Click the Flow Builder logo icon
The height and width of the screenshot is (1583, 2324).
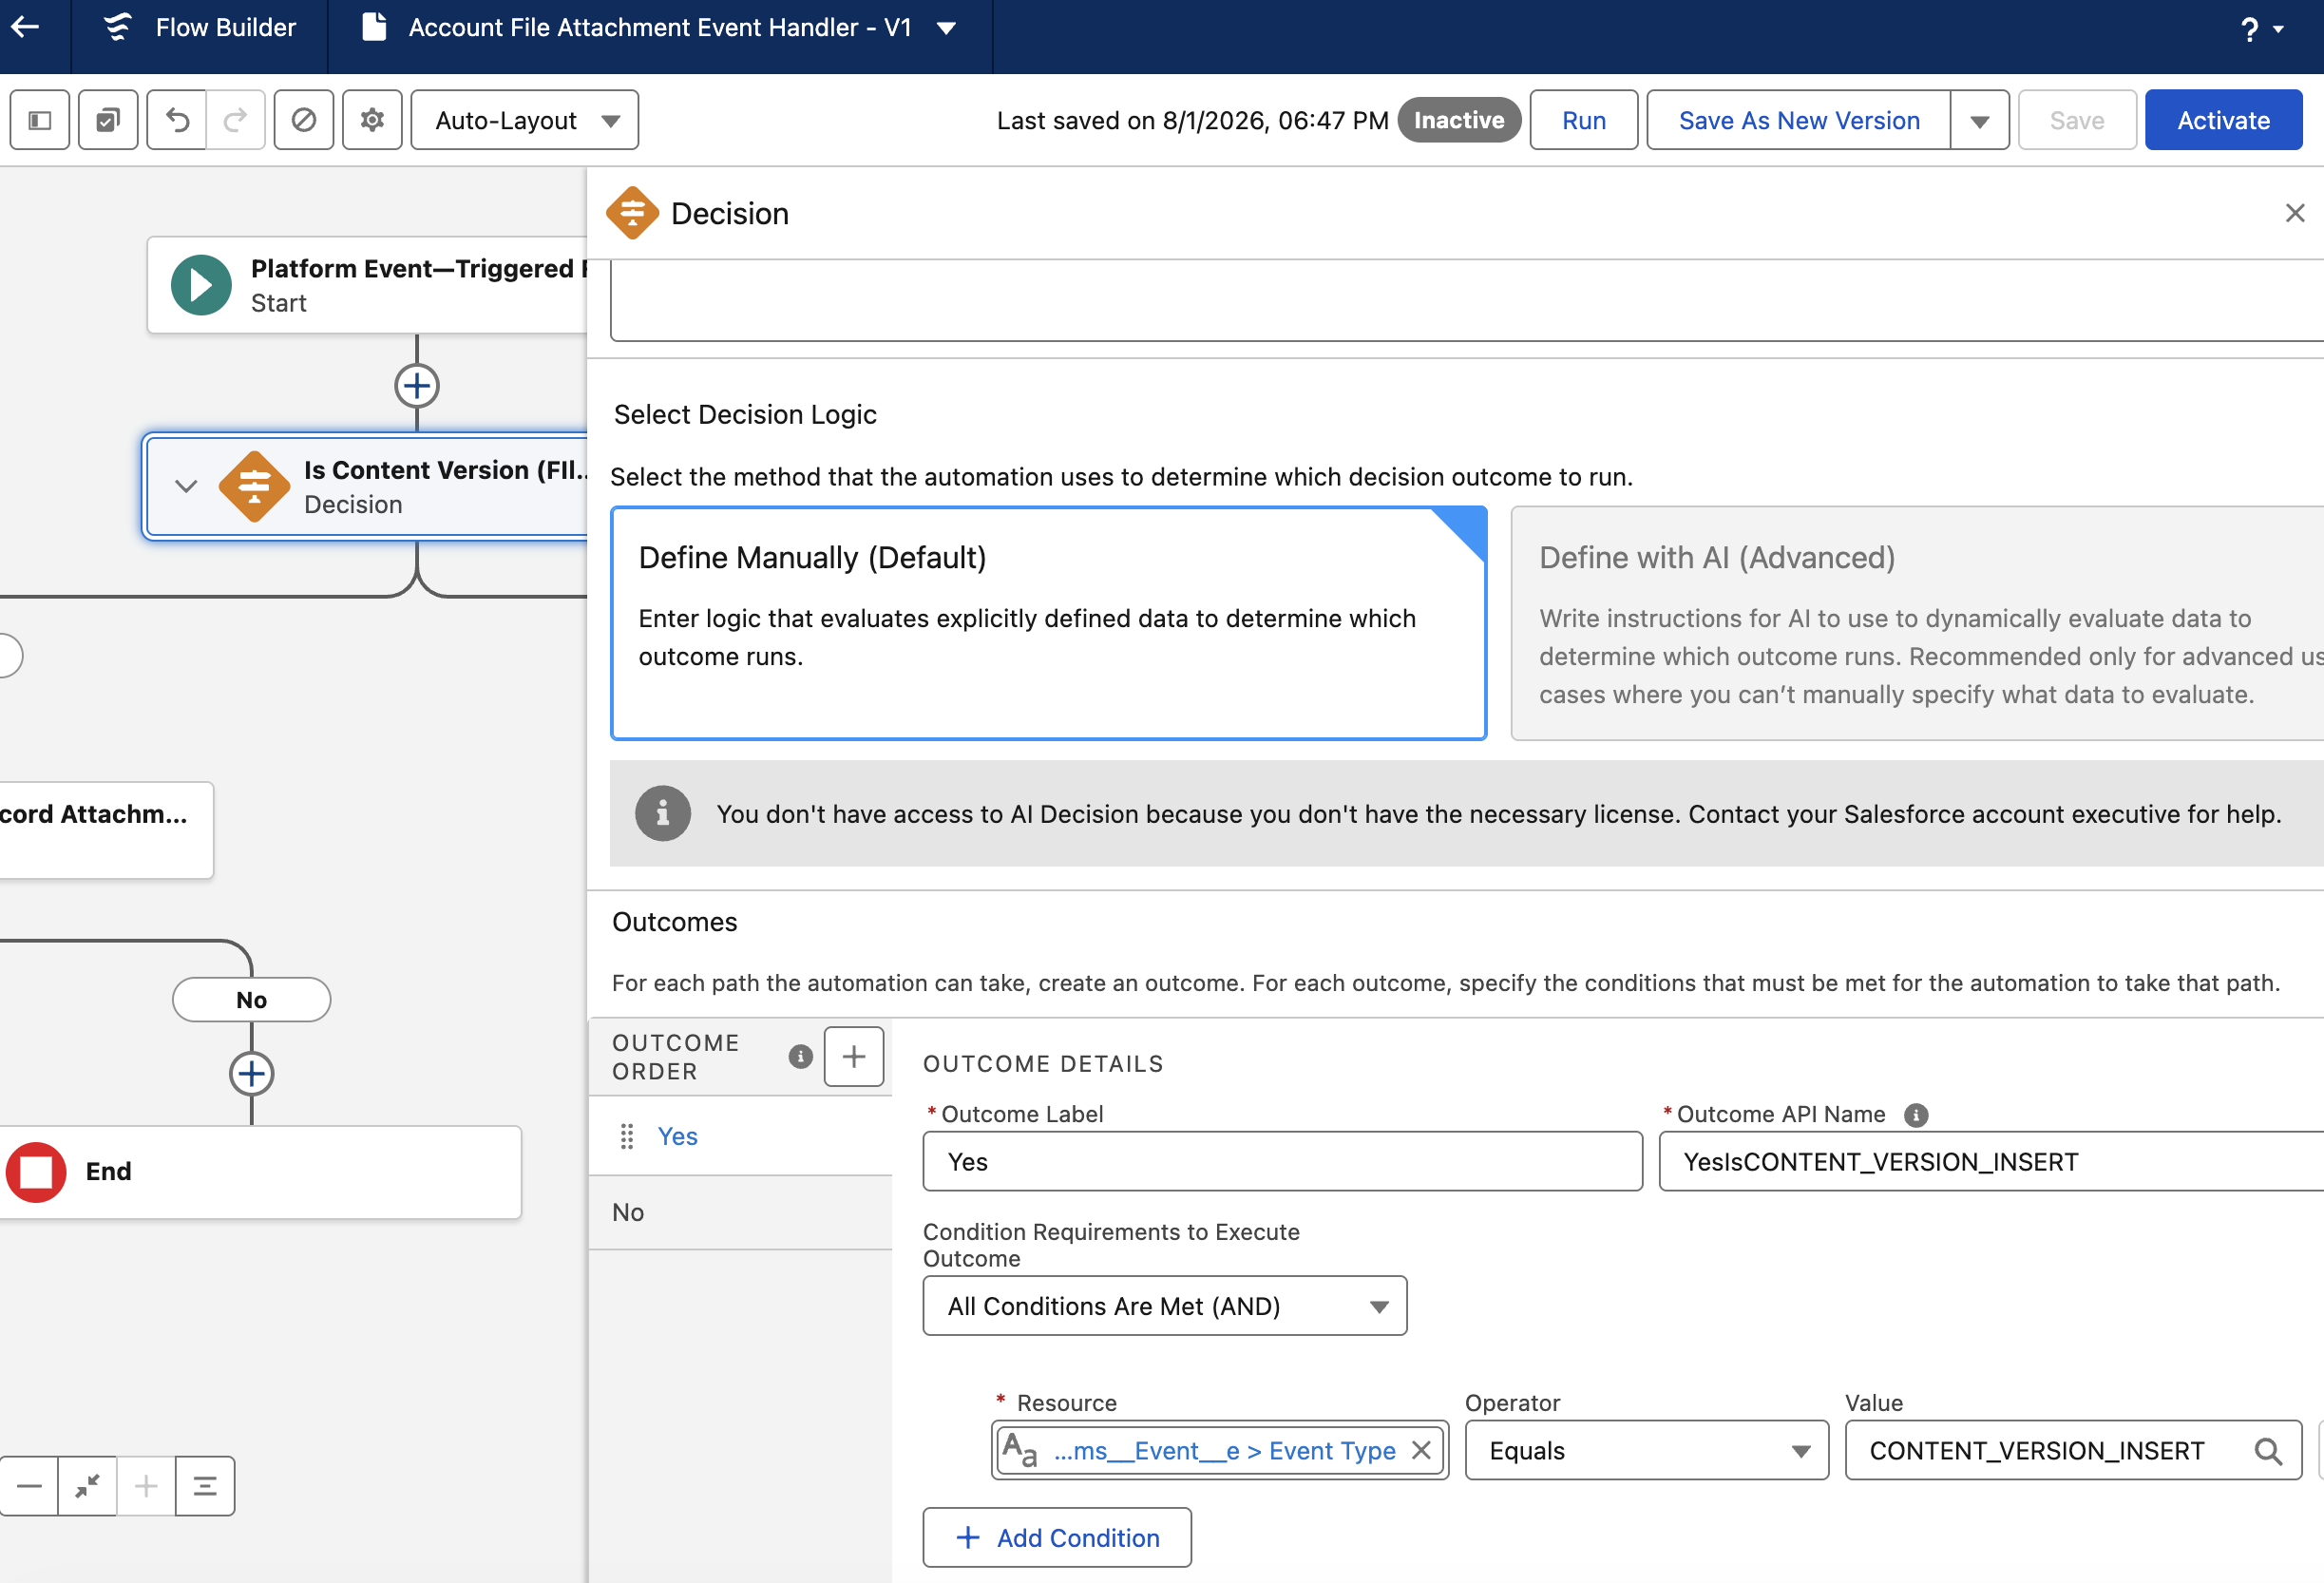click(118, 27)
